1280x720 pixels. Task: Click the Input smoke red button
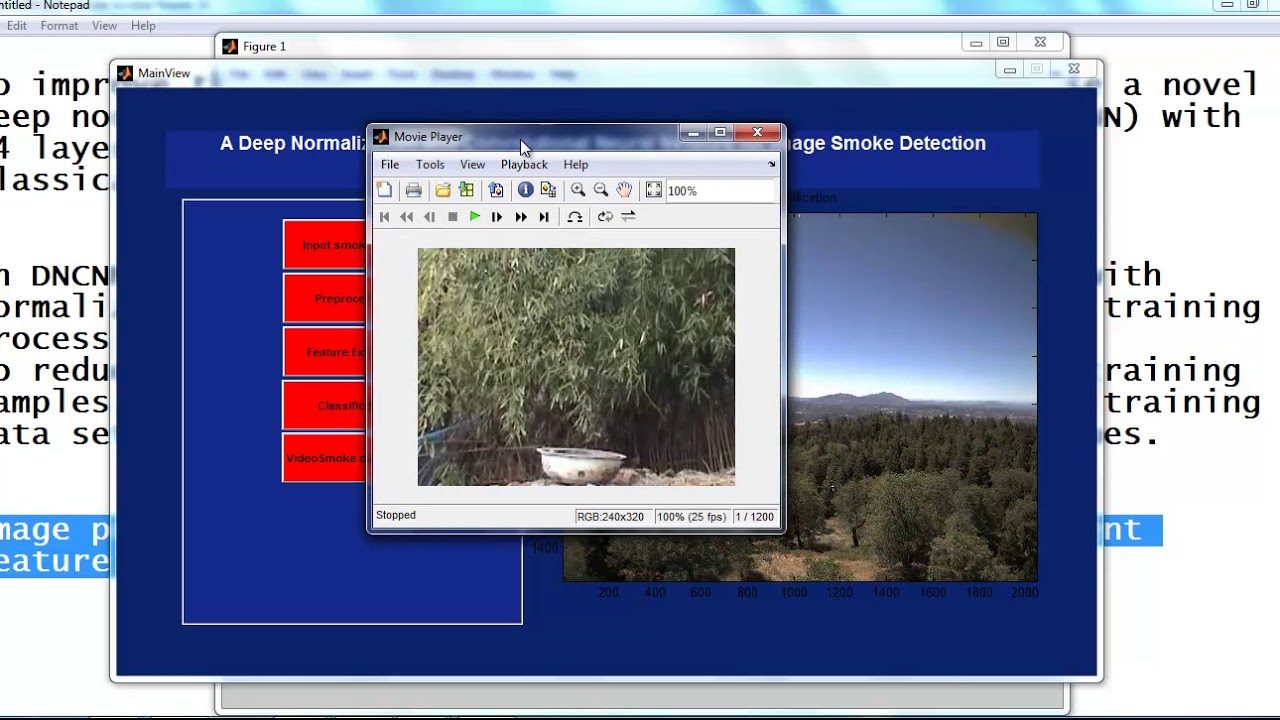[x=325, y=245]
